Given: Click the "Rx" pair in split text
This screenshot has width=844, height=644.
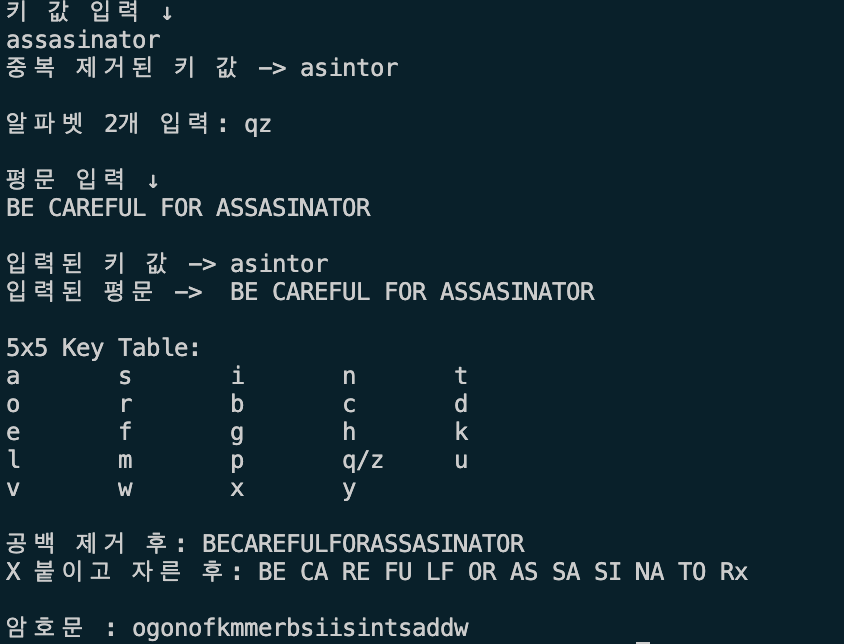Looking at the screenshot, I should click(733, 572).
